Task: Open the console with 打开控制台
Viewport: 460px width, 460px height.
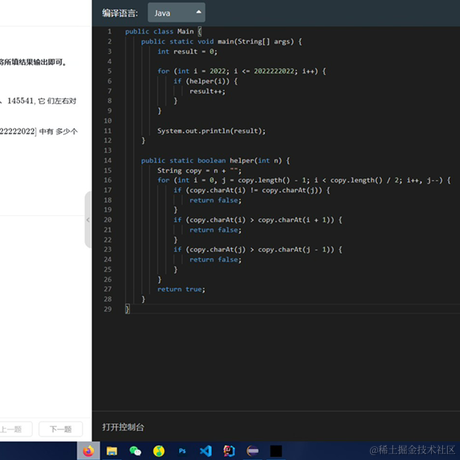Action: [x=123, y=427]
